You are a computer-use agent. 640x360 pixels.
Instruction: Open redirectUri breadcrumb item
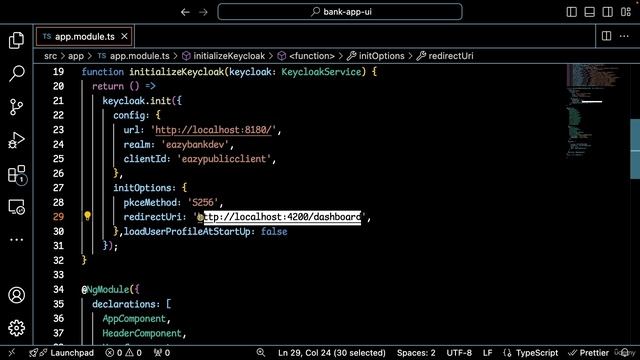[x=445, y=56]
